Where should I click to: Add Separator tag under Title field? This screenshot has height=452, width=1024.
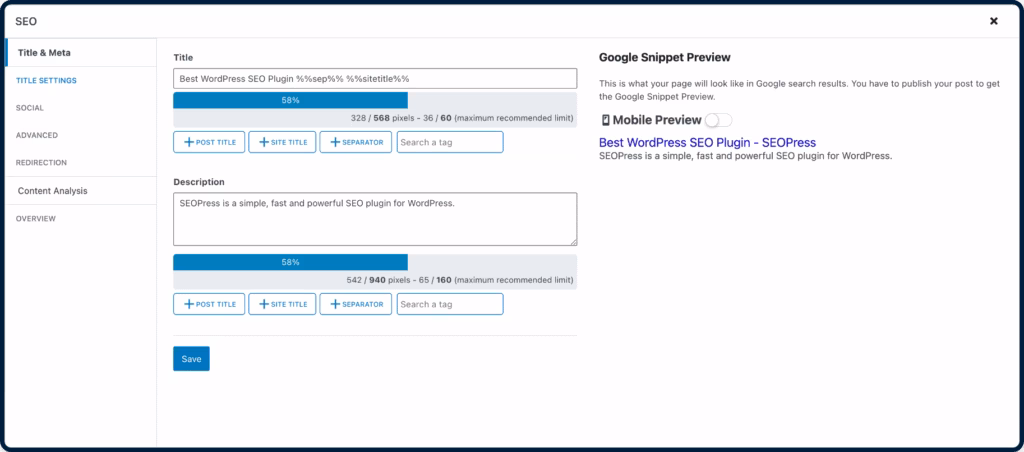pyautogui.click(x=355, y=142)
